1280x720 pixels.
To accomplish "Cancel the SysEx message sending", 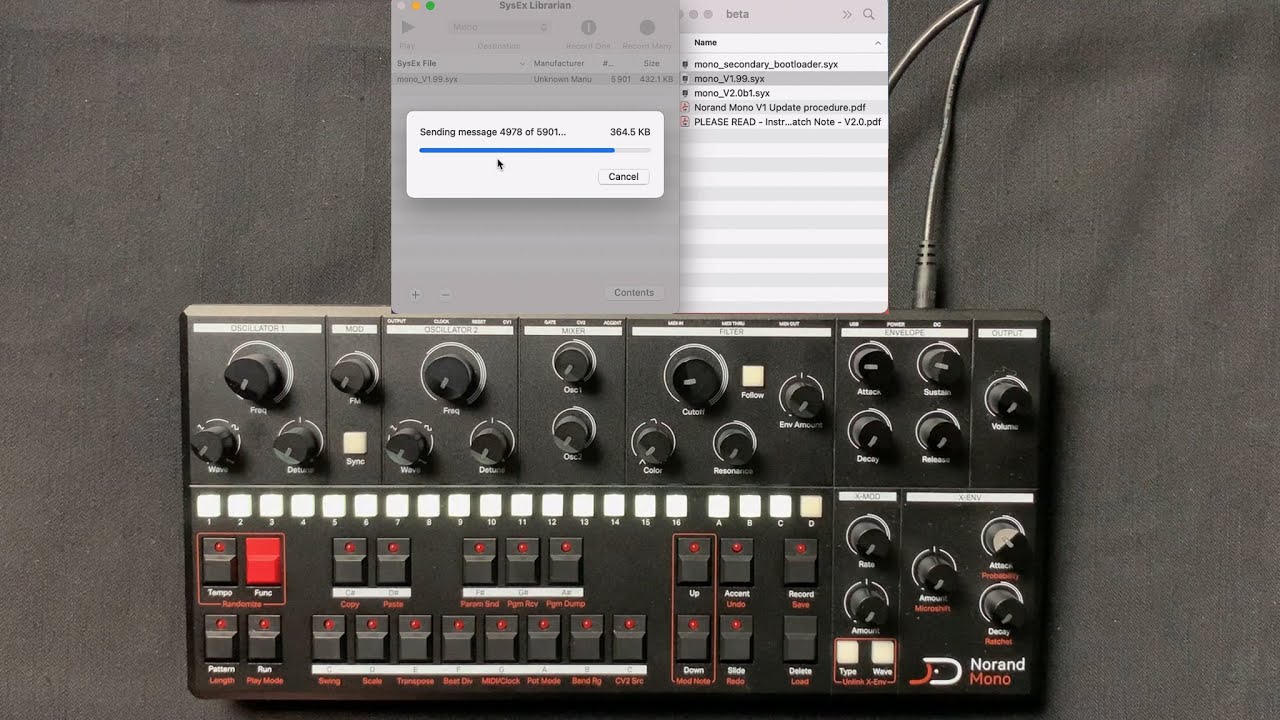I will click(x=623, y=177).
